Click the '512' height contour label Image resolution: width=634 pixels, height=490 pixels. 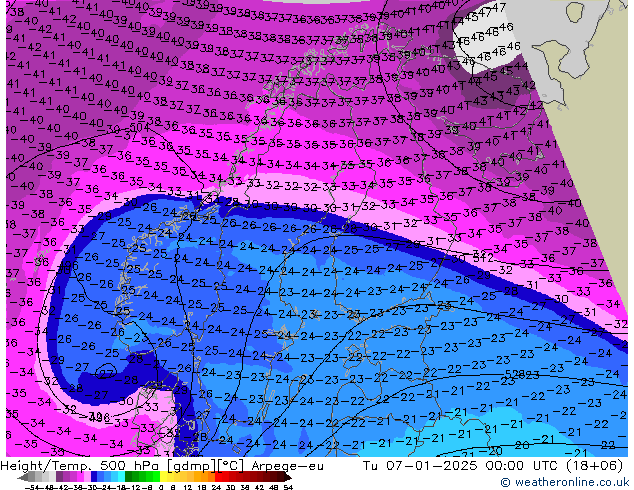[x=483, y=257]
